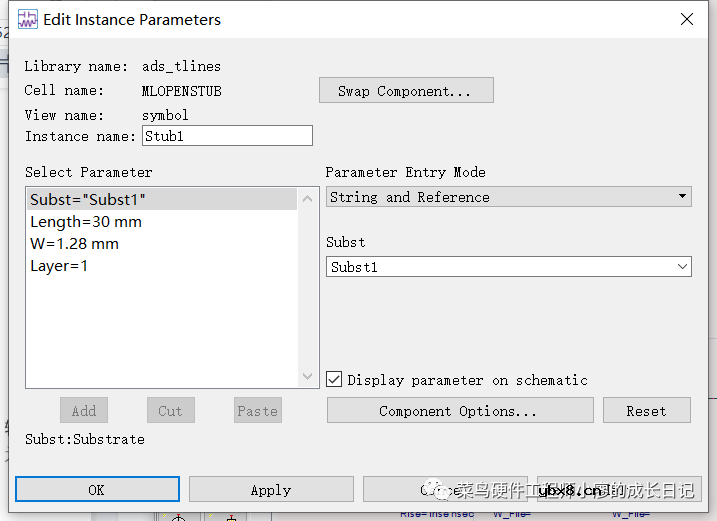Open Component Options

[459, 411]
